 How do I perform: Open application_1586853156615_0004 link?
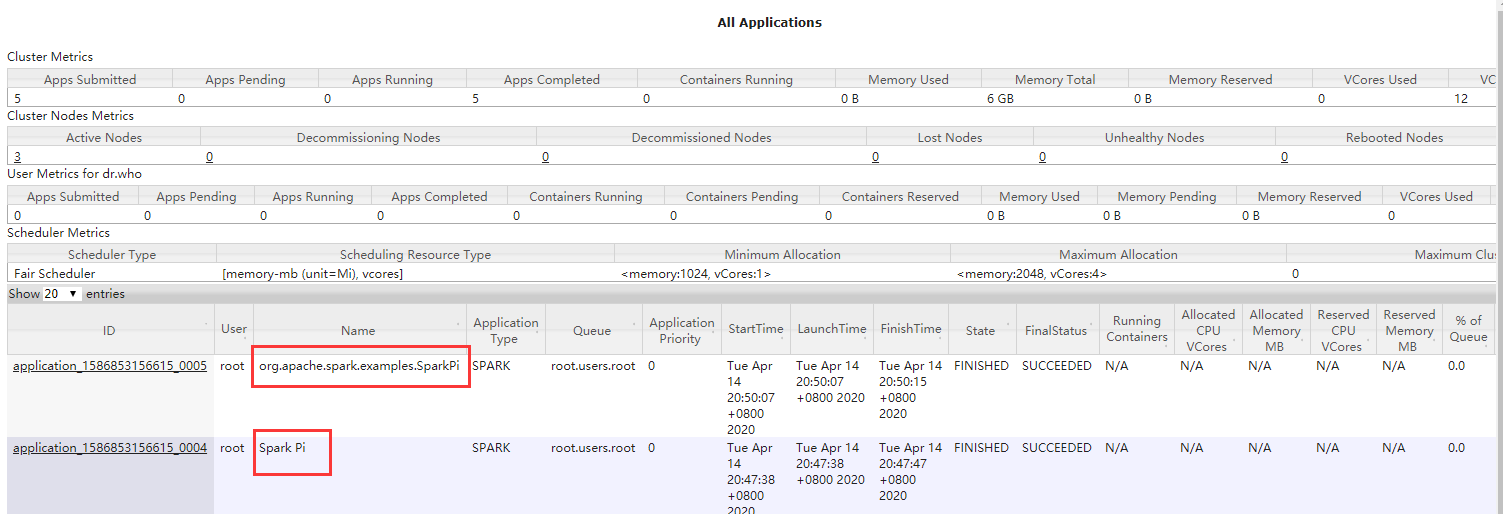point(110,448)
